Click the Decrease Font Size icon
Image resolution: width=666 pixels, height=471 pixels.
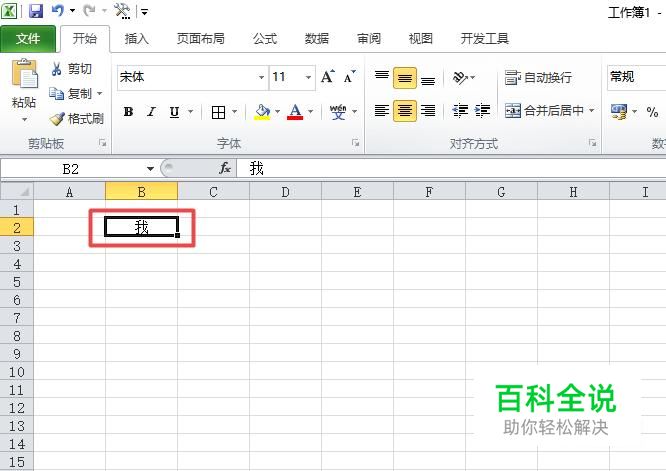click(350, 77)
